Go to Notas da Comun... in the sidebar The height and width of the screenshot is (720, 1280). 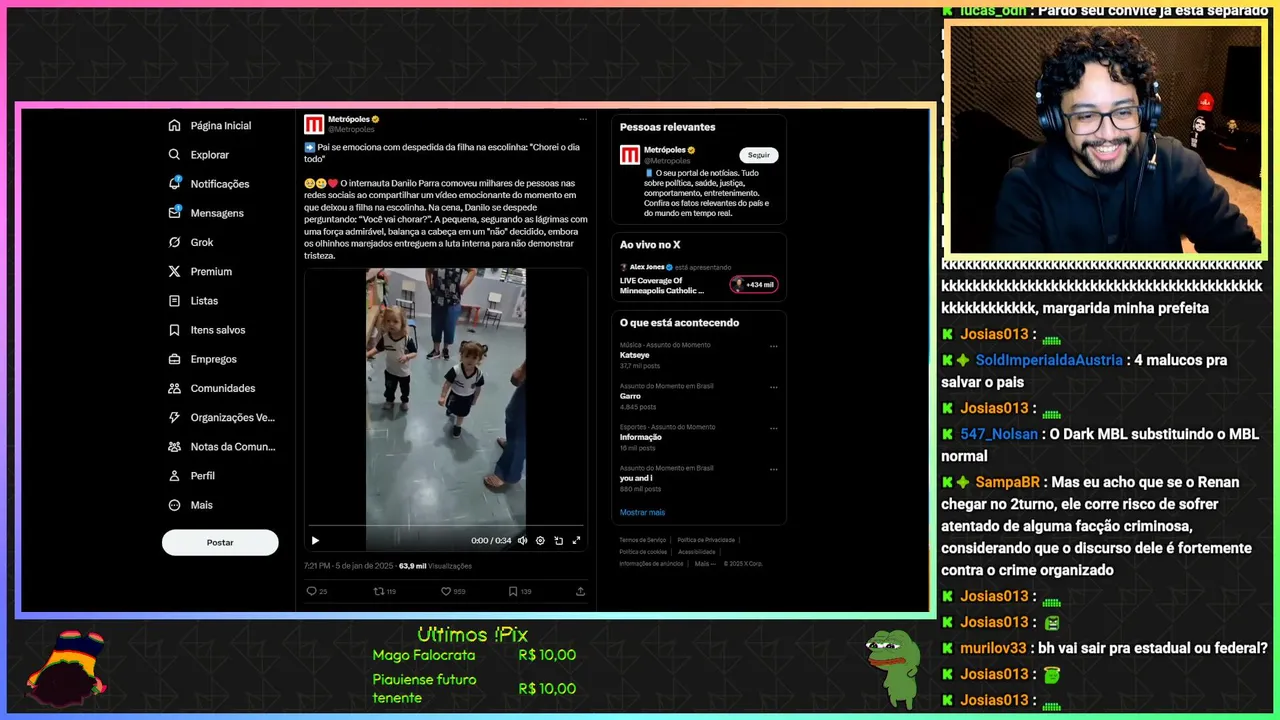coord(222,447)
